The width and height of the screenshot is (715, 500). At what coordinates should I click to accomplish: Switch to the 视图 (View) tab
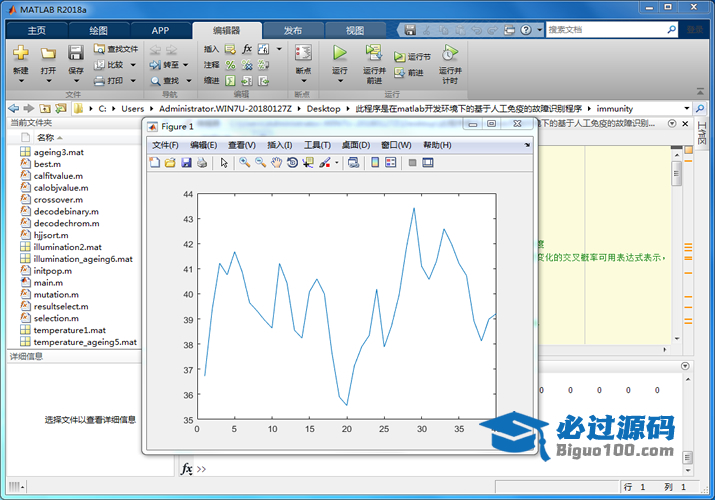point(355,31)
